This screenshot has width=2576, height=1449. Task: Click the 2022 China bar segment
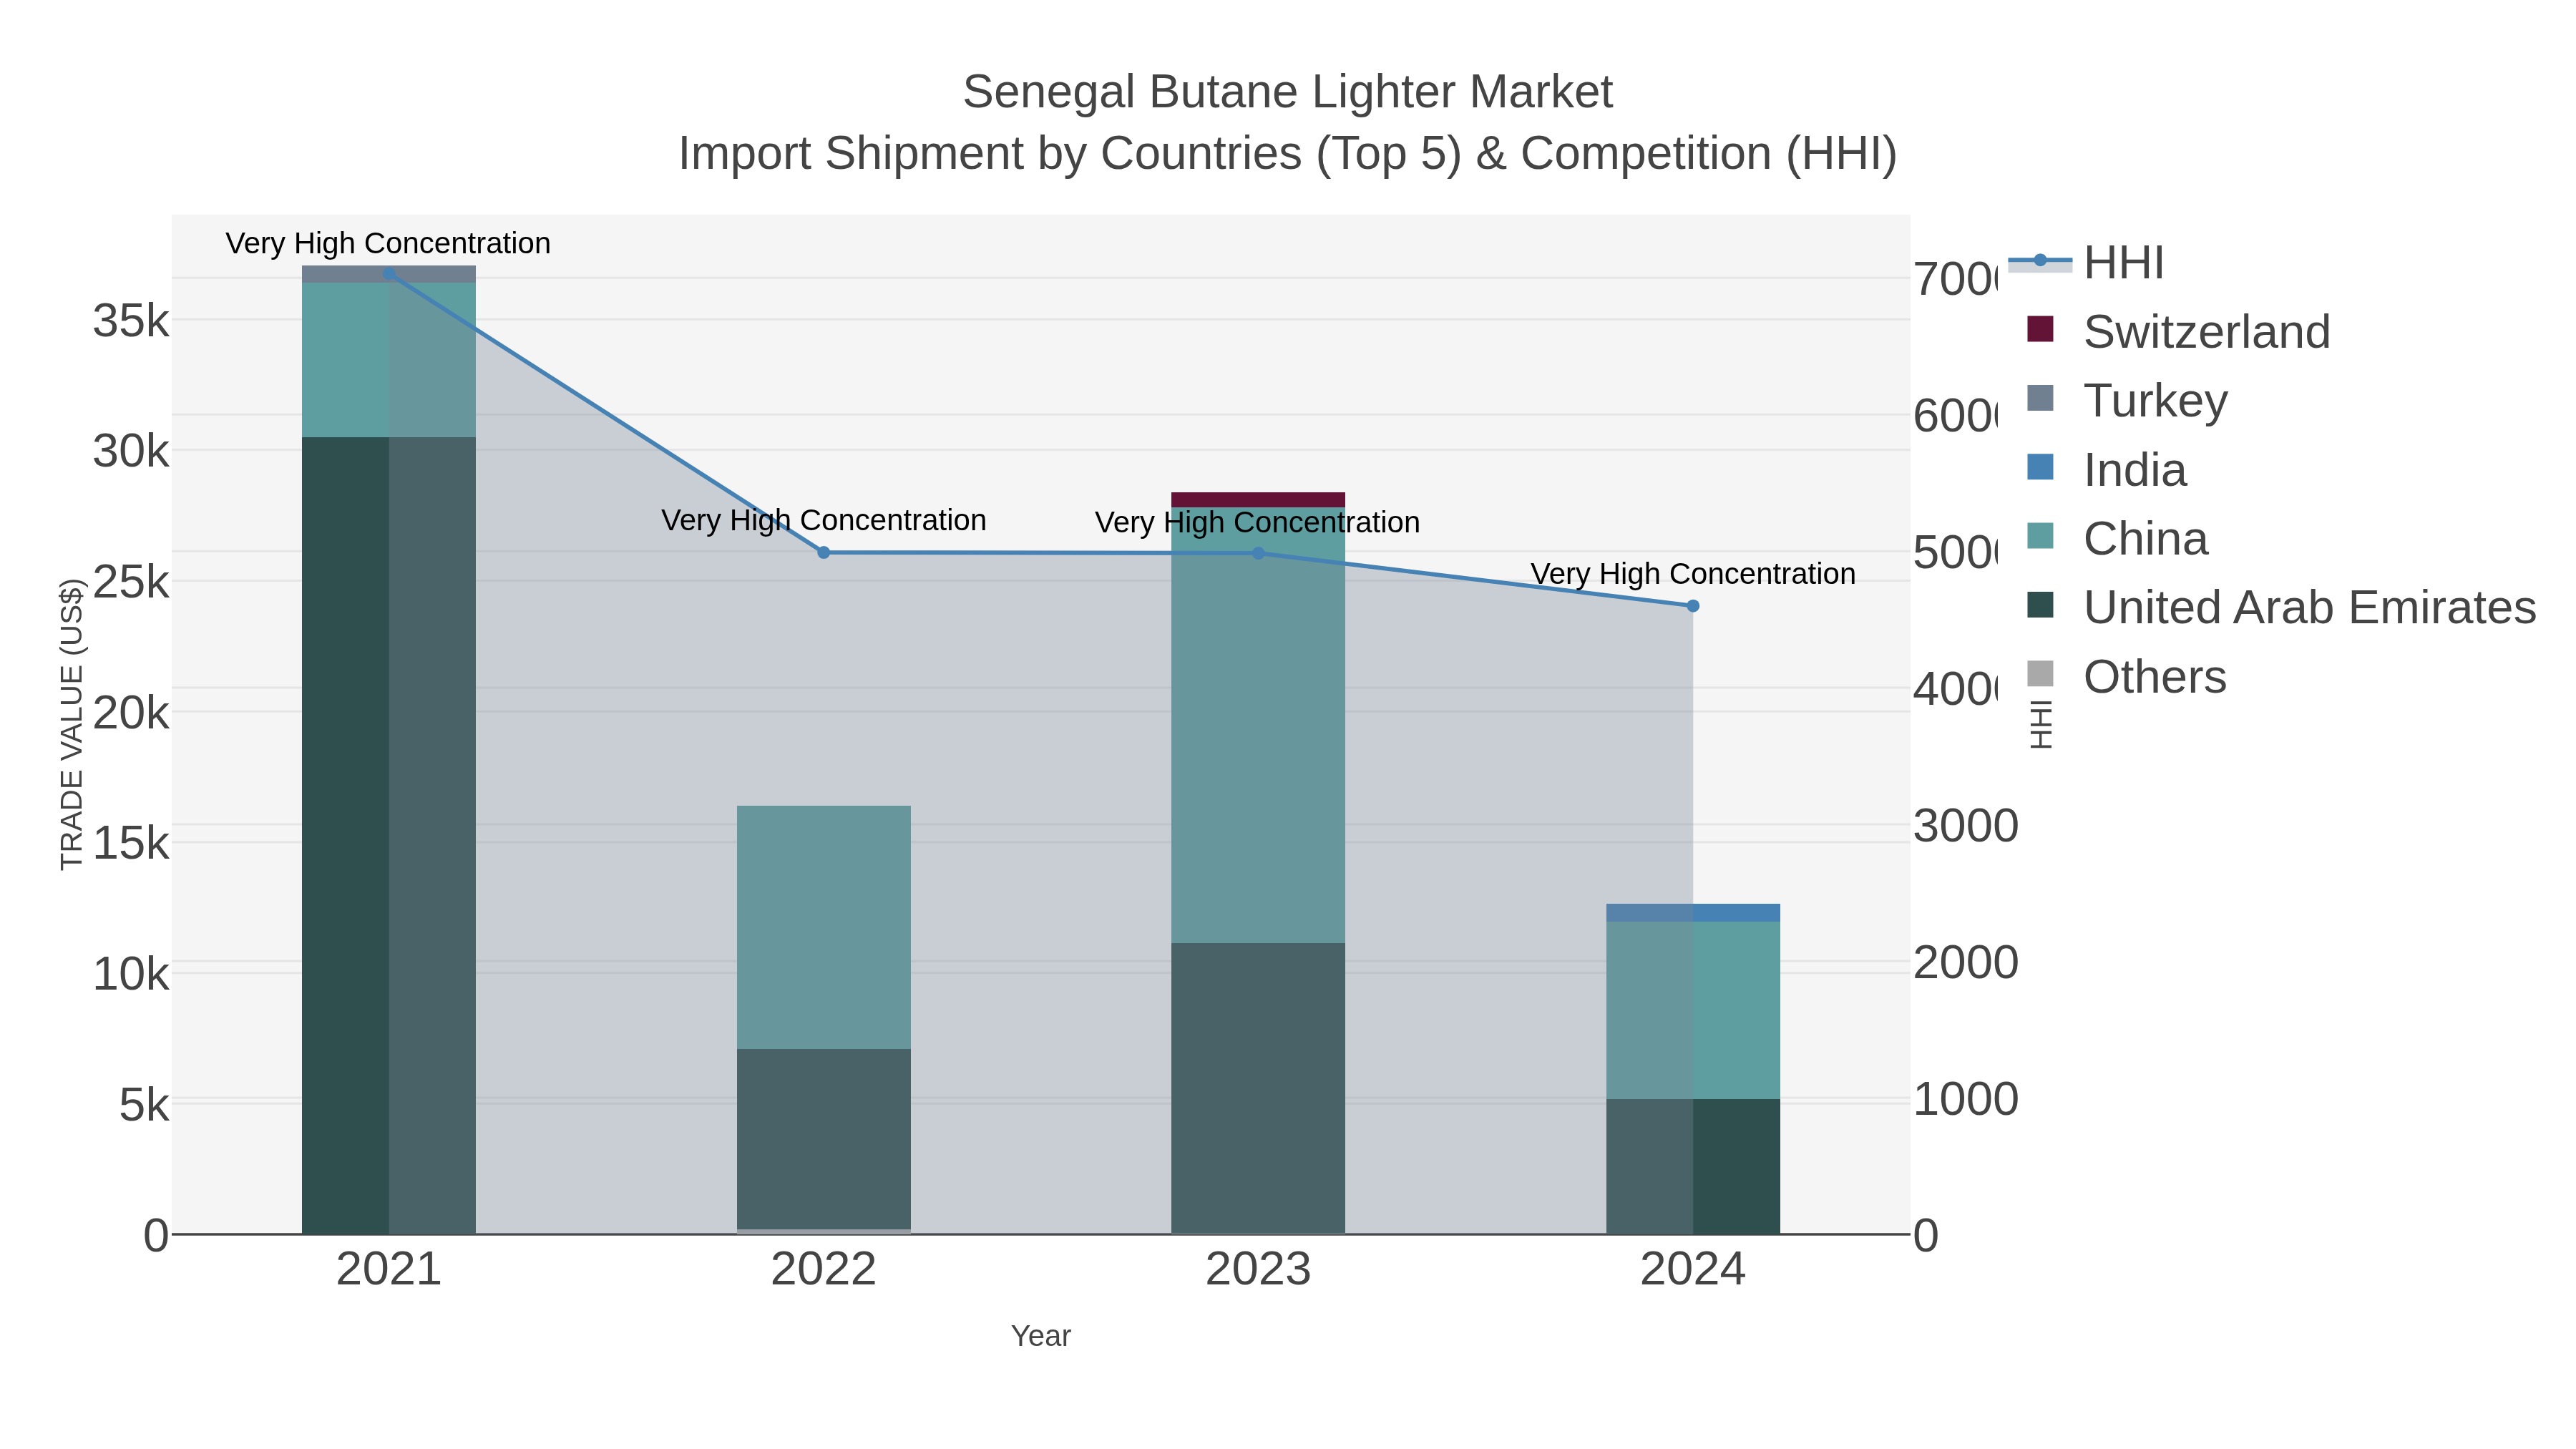824,928
